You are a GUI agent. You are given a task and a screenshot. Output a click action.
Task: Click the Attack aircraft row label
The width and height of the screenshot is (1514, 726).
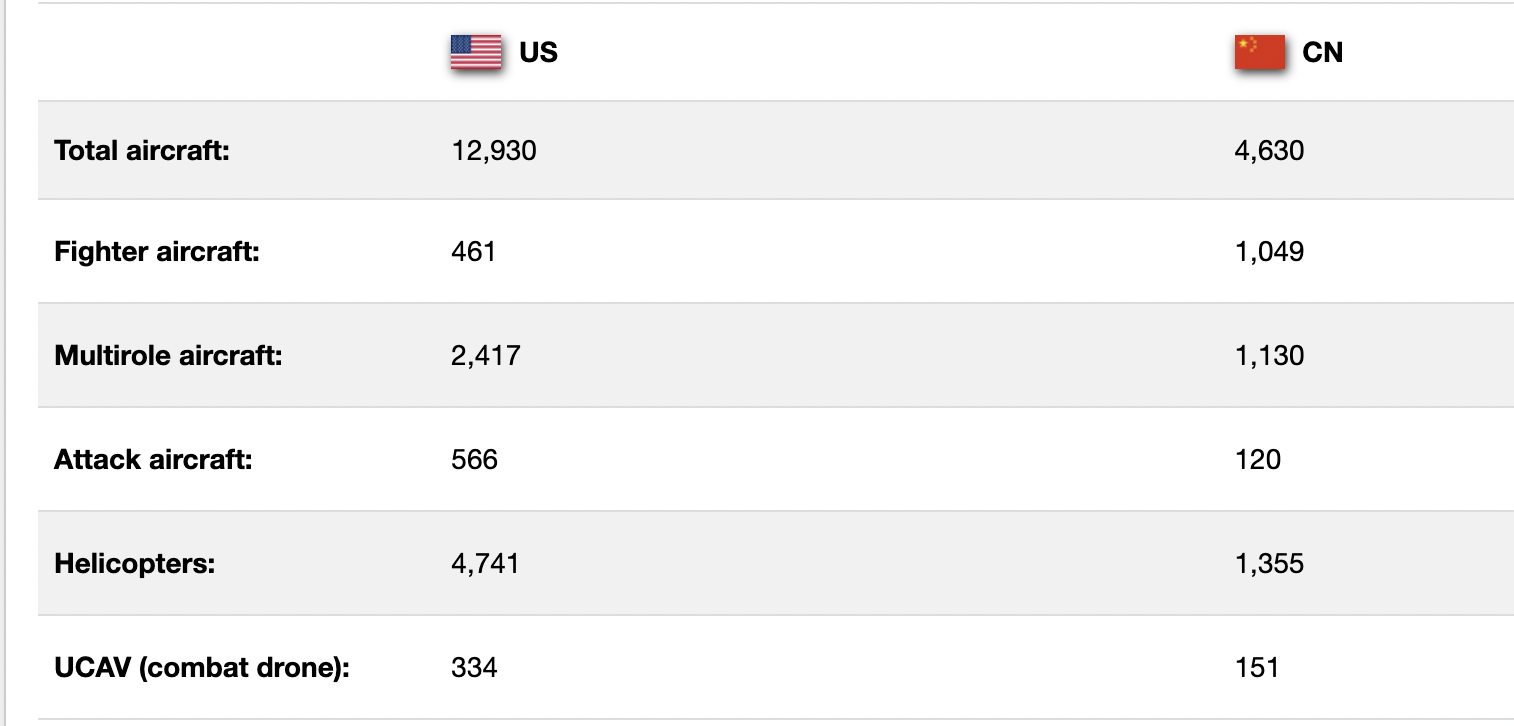click(x=153, y=459)
